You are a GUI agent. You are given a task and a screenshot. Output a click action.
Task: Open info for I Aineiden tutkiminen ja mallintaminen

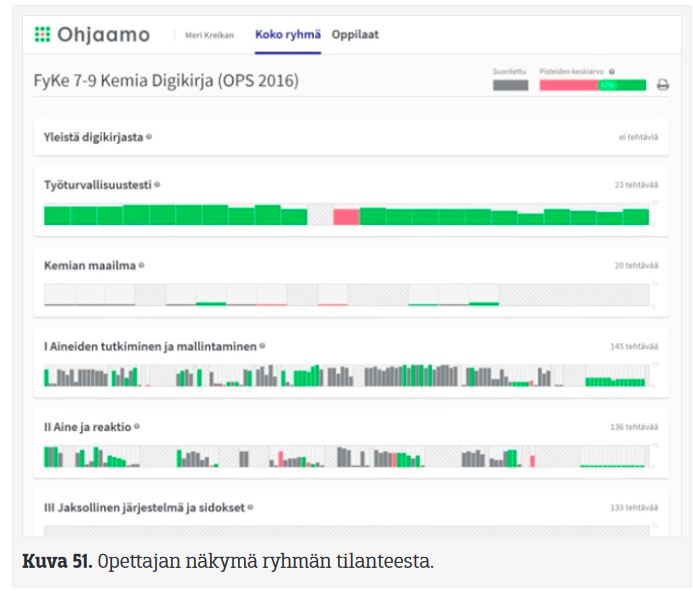pyautogui.click(x=261, y=346)
